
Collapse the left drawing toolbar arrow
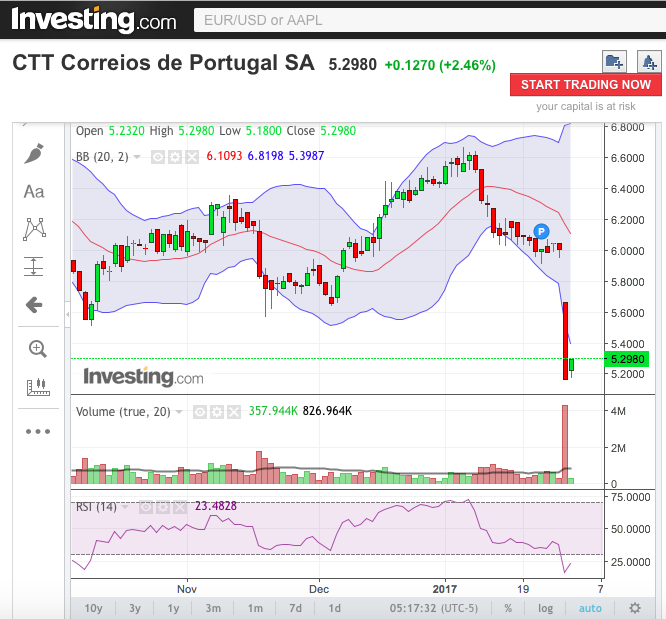[x=68, y=314]
